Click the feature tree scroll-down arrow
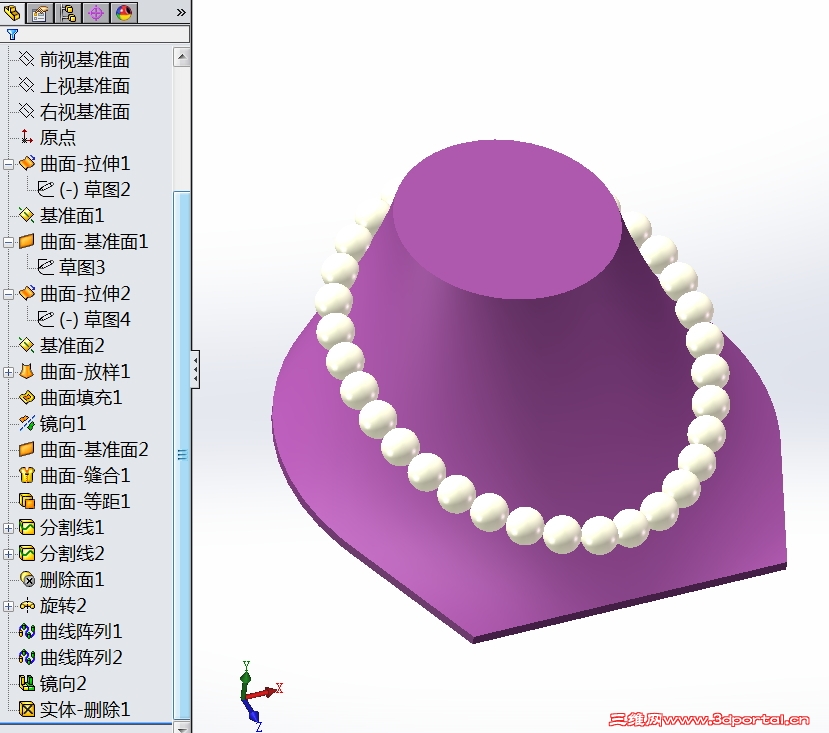The height and width of the screenshot is (733, 829). 181,728
